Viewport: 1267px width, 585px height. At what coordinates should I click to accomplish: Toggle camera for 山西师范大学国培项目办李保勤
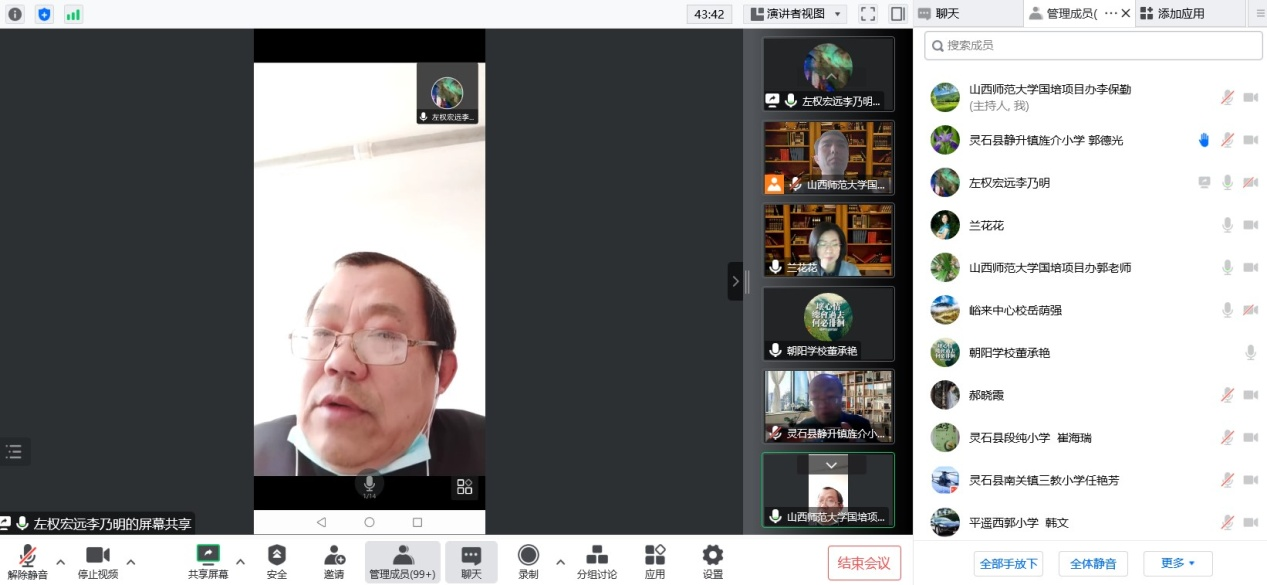coord(1250,97)
